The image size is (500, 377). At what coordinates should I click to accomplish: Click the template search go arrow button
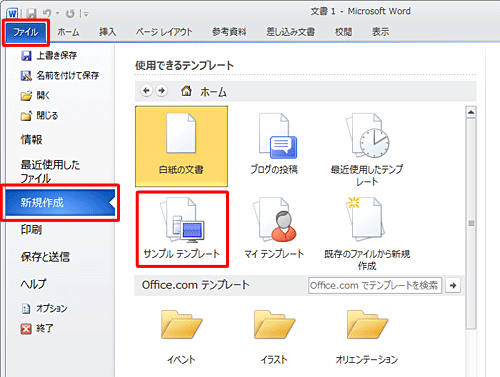pyautogui.click(x=453, y=285)
